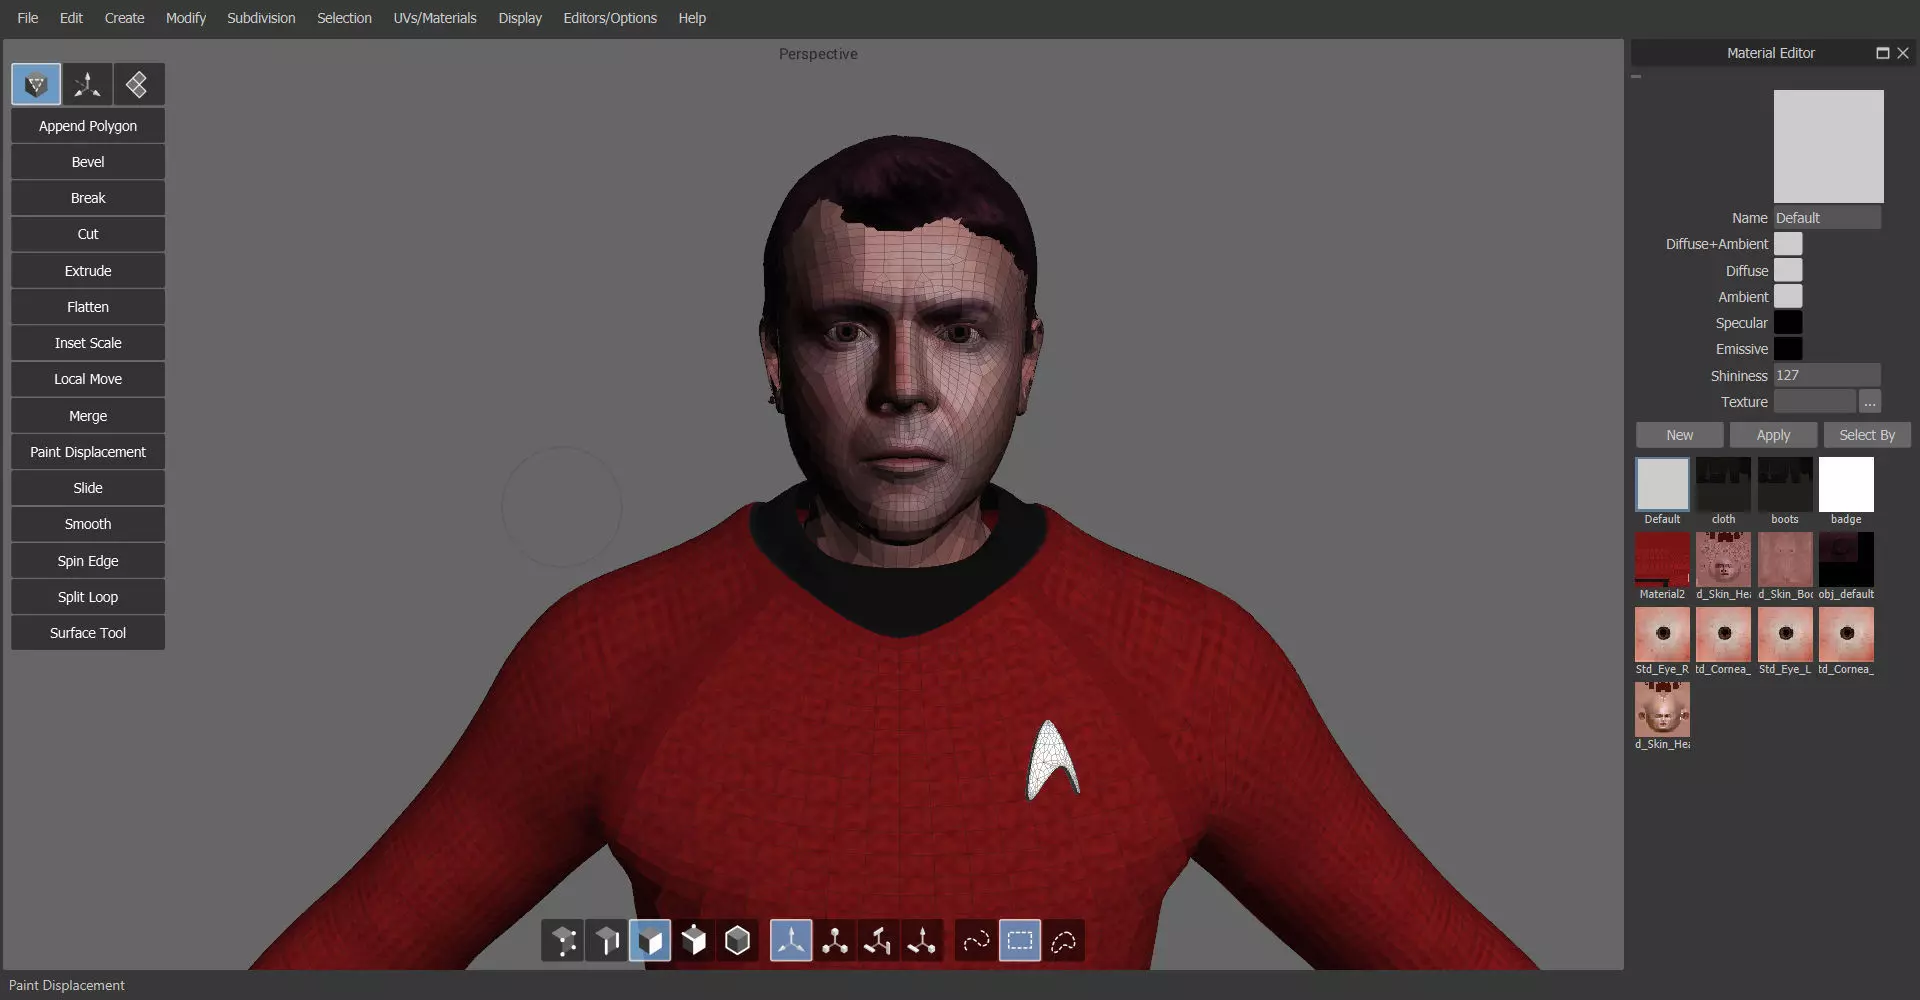
Task: Open the Subdivision menu
Action: [261, 18]
